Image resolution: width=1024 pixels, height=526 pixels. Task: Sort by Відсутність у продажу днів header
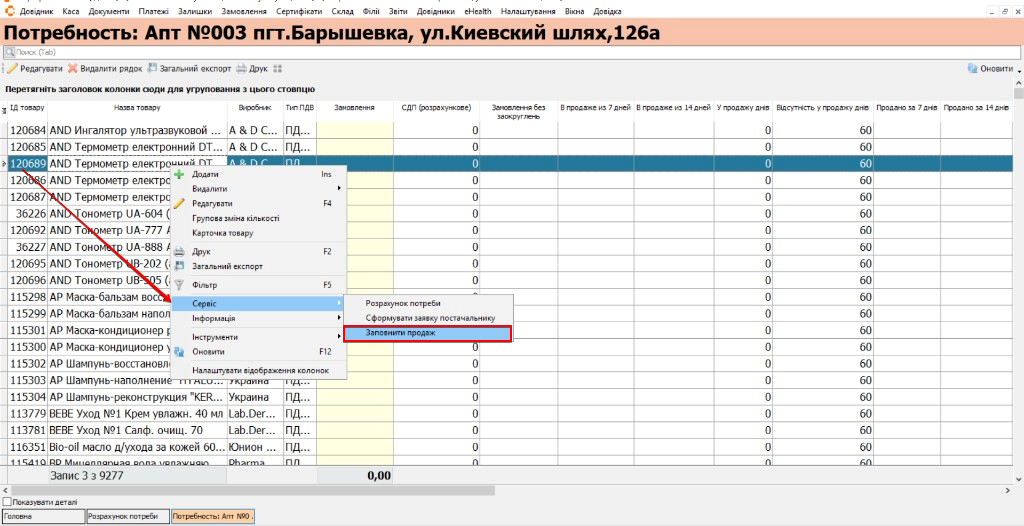pos(822,107)
